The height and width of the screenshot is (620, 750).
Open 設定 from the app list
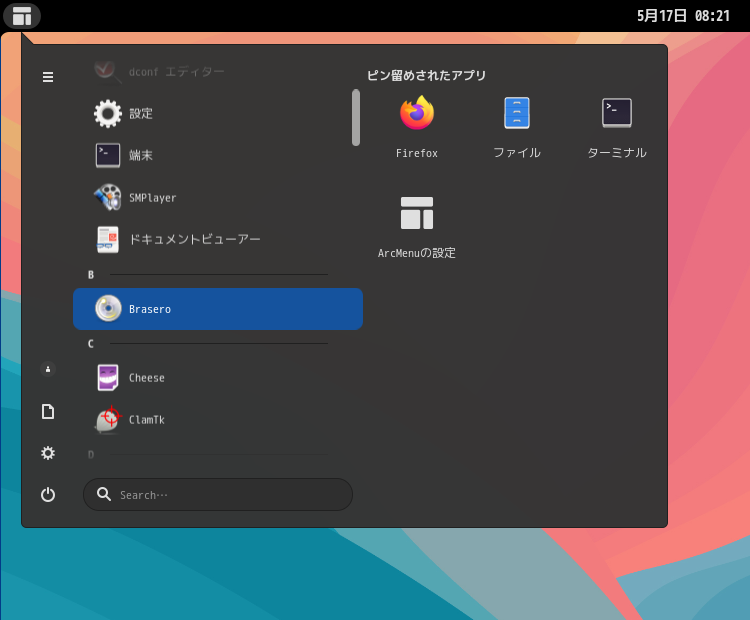click(218, 113)
